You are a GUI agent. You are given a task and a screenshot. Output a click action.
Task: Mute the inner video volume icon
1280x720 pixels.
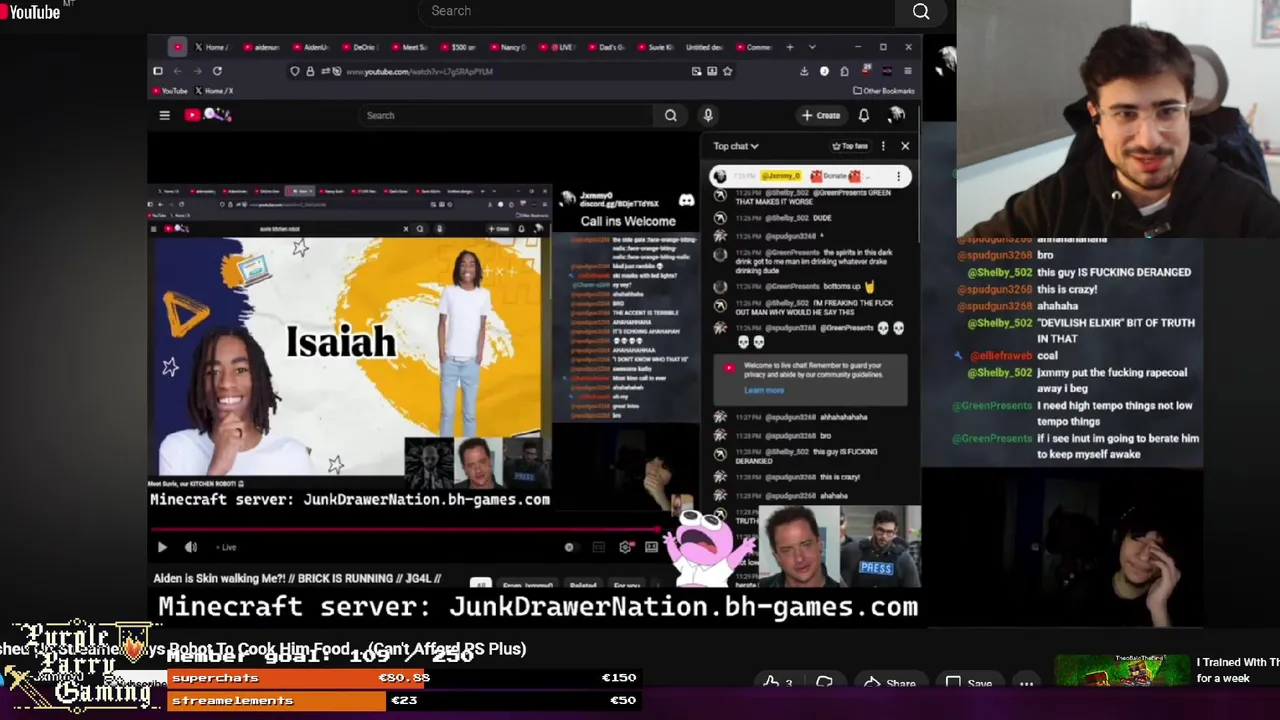pyautogui.click(x=191, y=547)
